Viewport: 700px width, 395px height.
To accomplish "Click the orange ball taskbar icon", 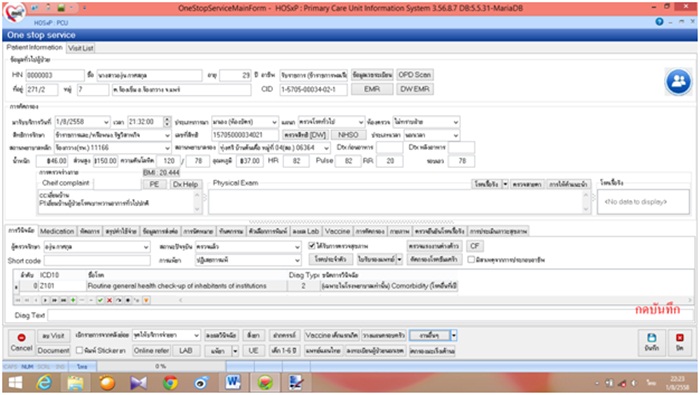I will (107, 383).
